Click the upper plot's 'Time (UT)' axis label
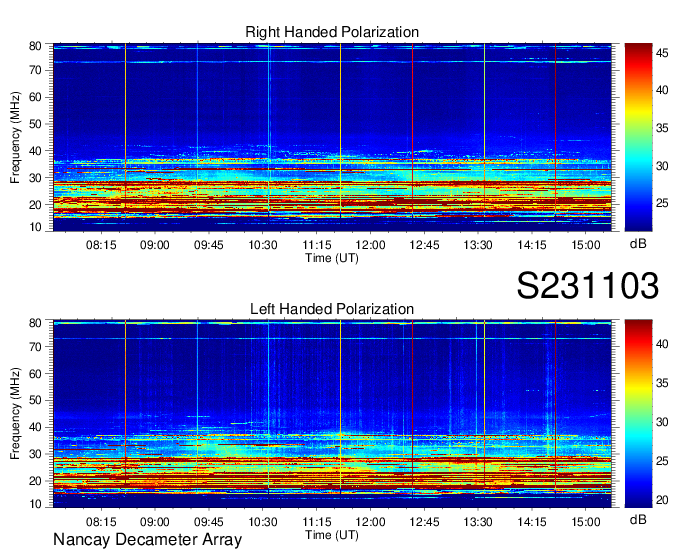 pos(332,258)
